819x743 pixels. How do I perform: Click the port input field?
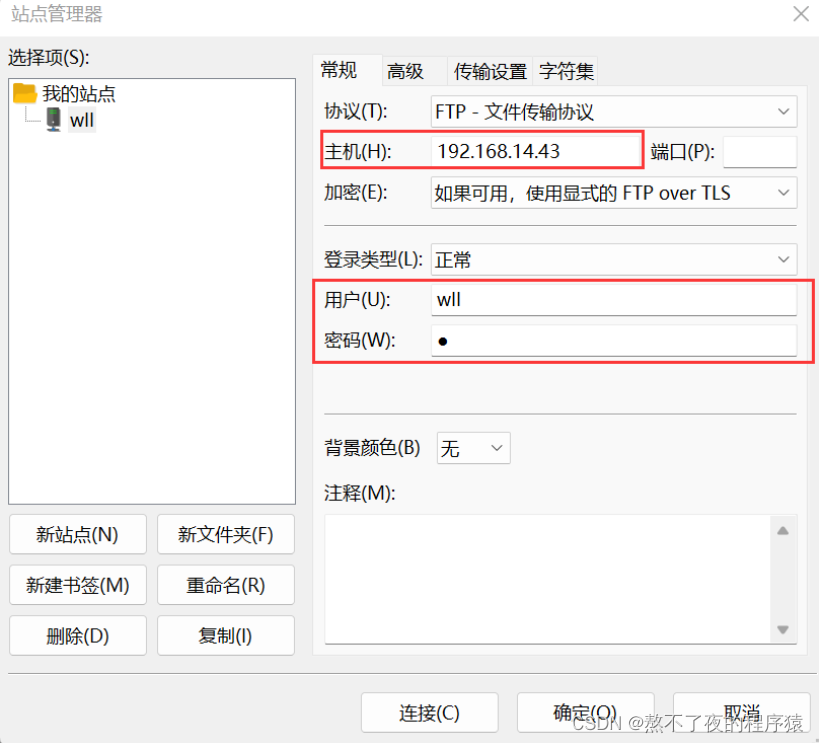click(760, 152)
